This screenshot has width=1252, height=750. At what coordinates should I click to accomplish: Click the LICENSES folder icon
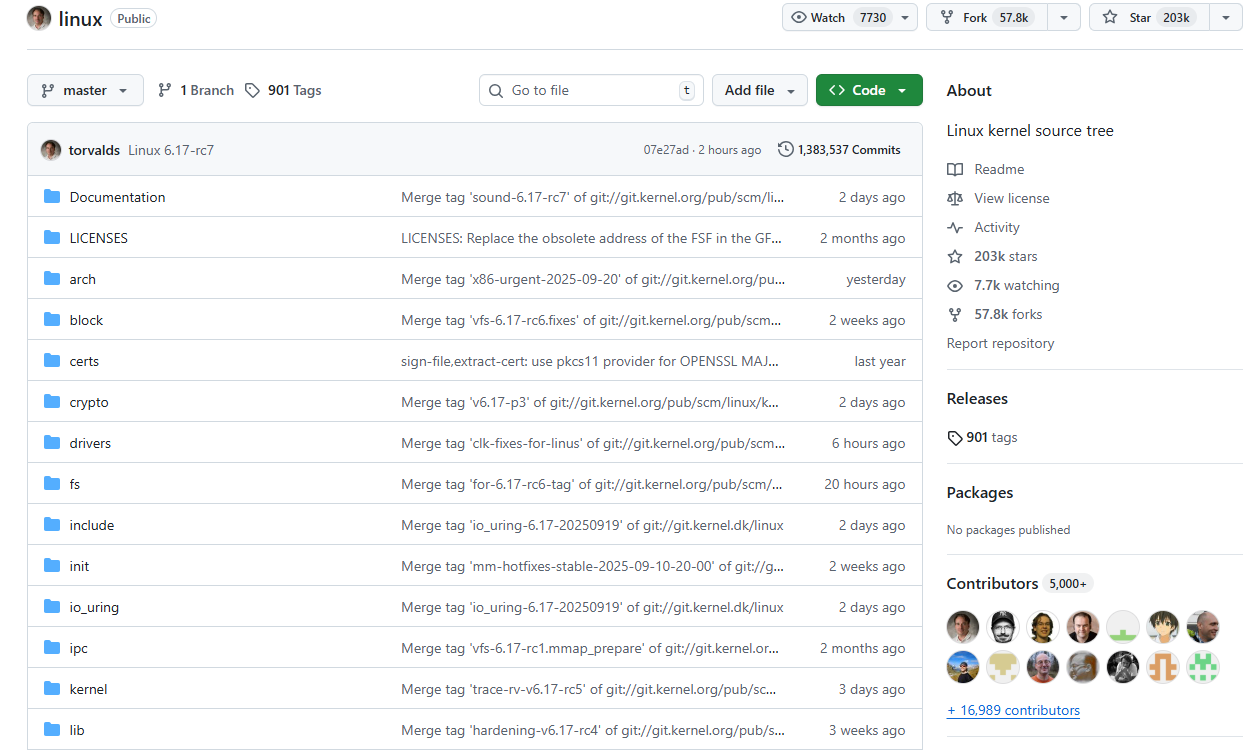pyautogui.click(x=52, y=238)
